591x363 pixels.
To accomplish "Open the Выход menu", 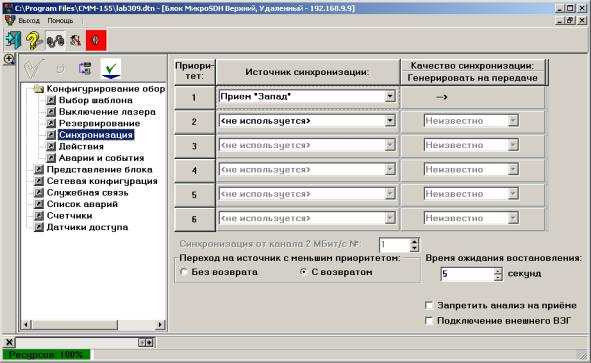I will point(29,21).
